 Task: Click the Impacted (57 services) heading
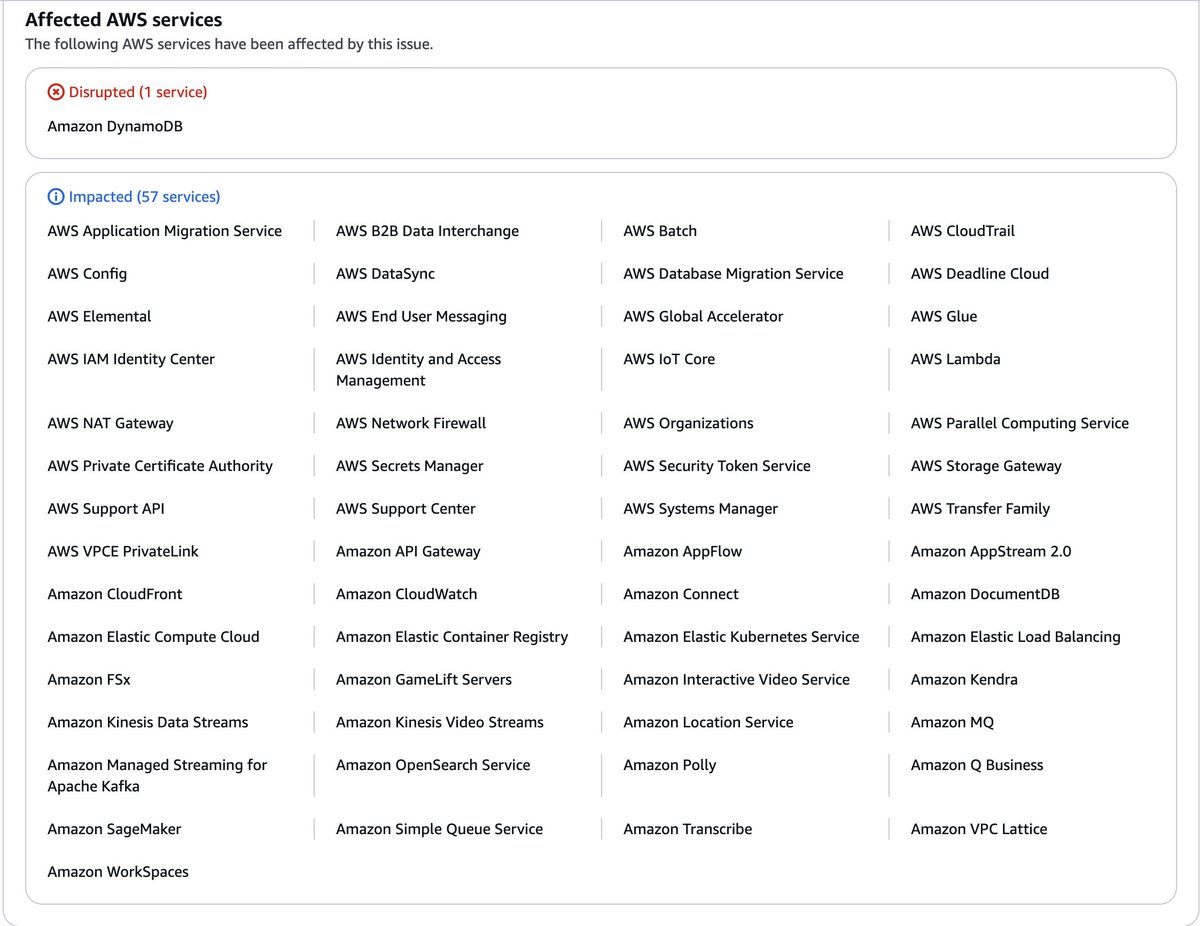pos(143,196)
